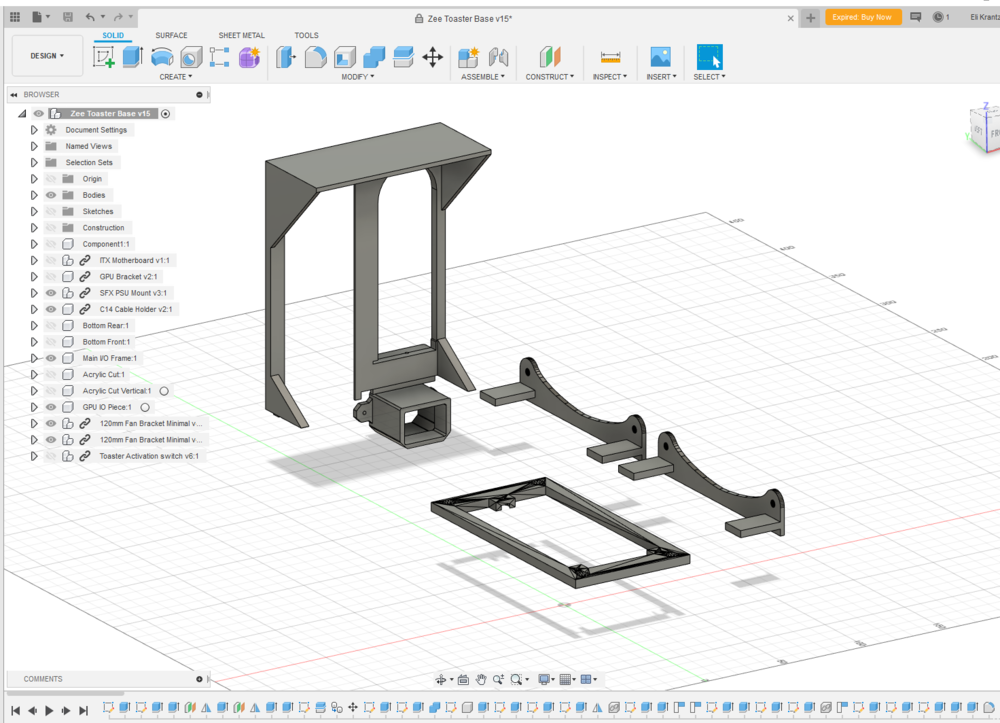Toggle visibility of Main I/O Frame:1

click(x=51, y=358)
